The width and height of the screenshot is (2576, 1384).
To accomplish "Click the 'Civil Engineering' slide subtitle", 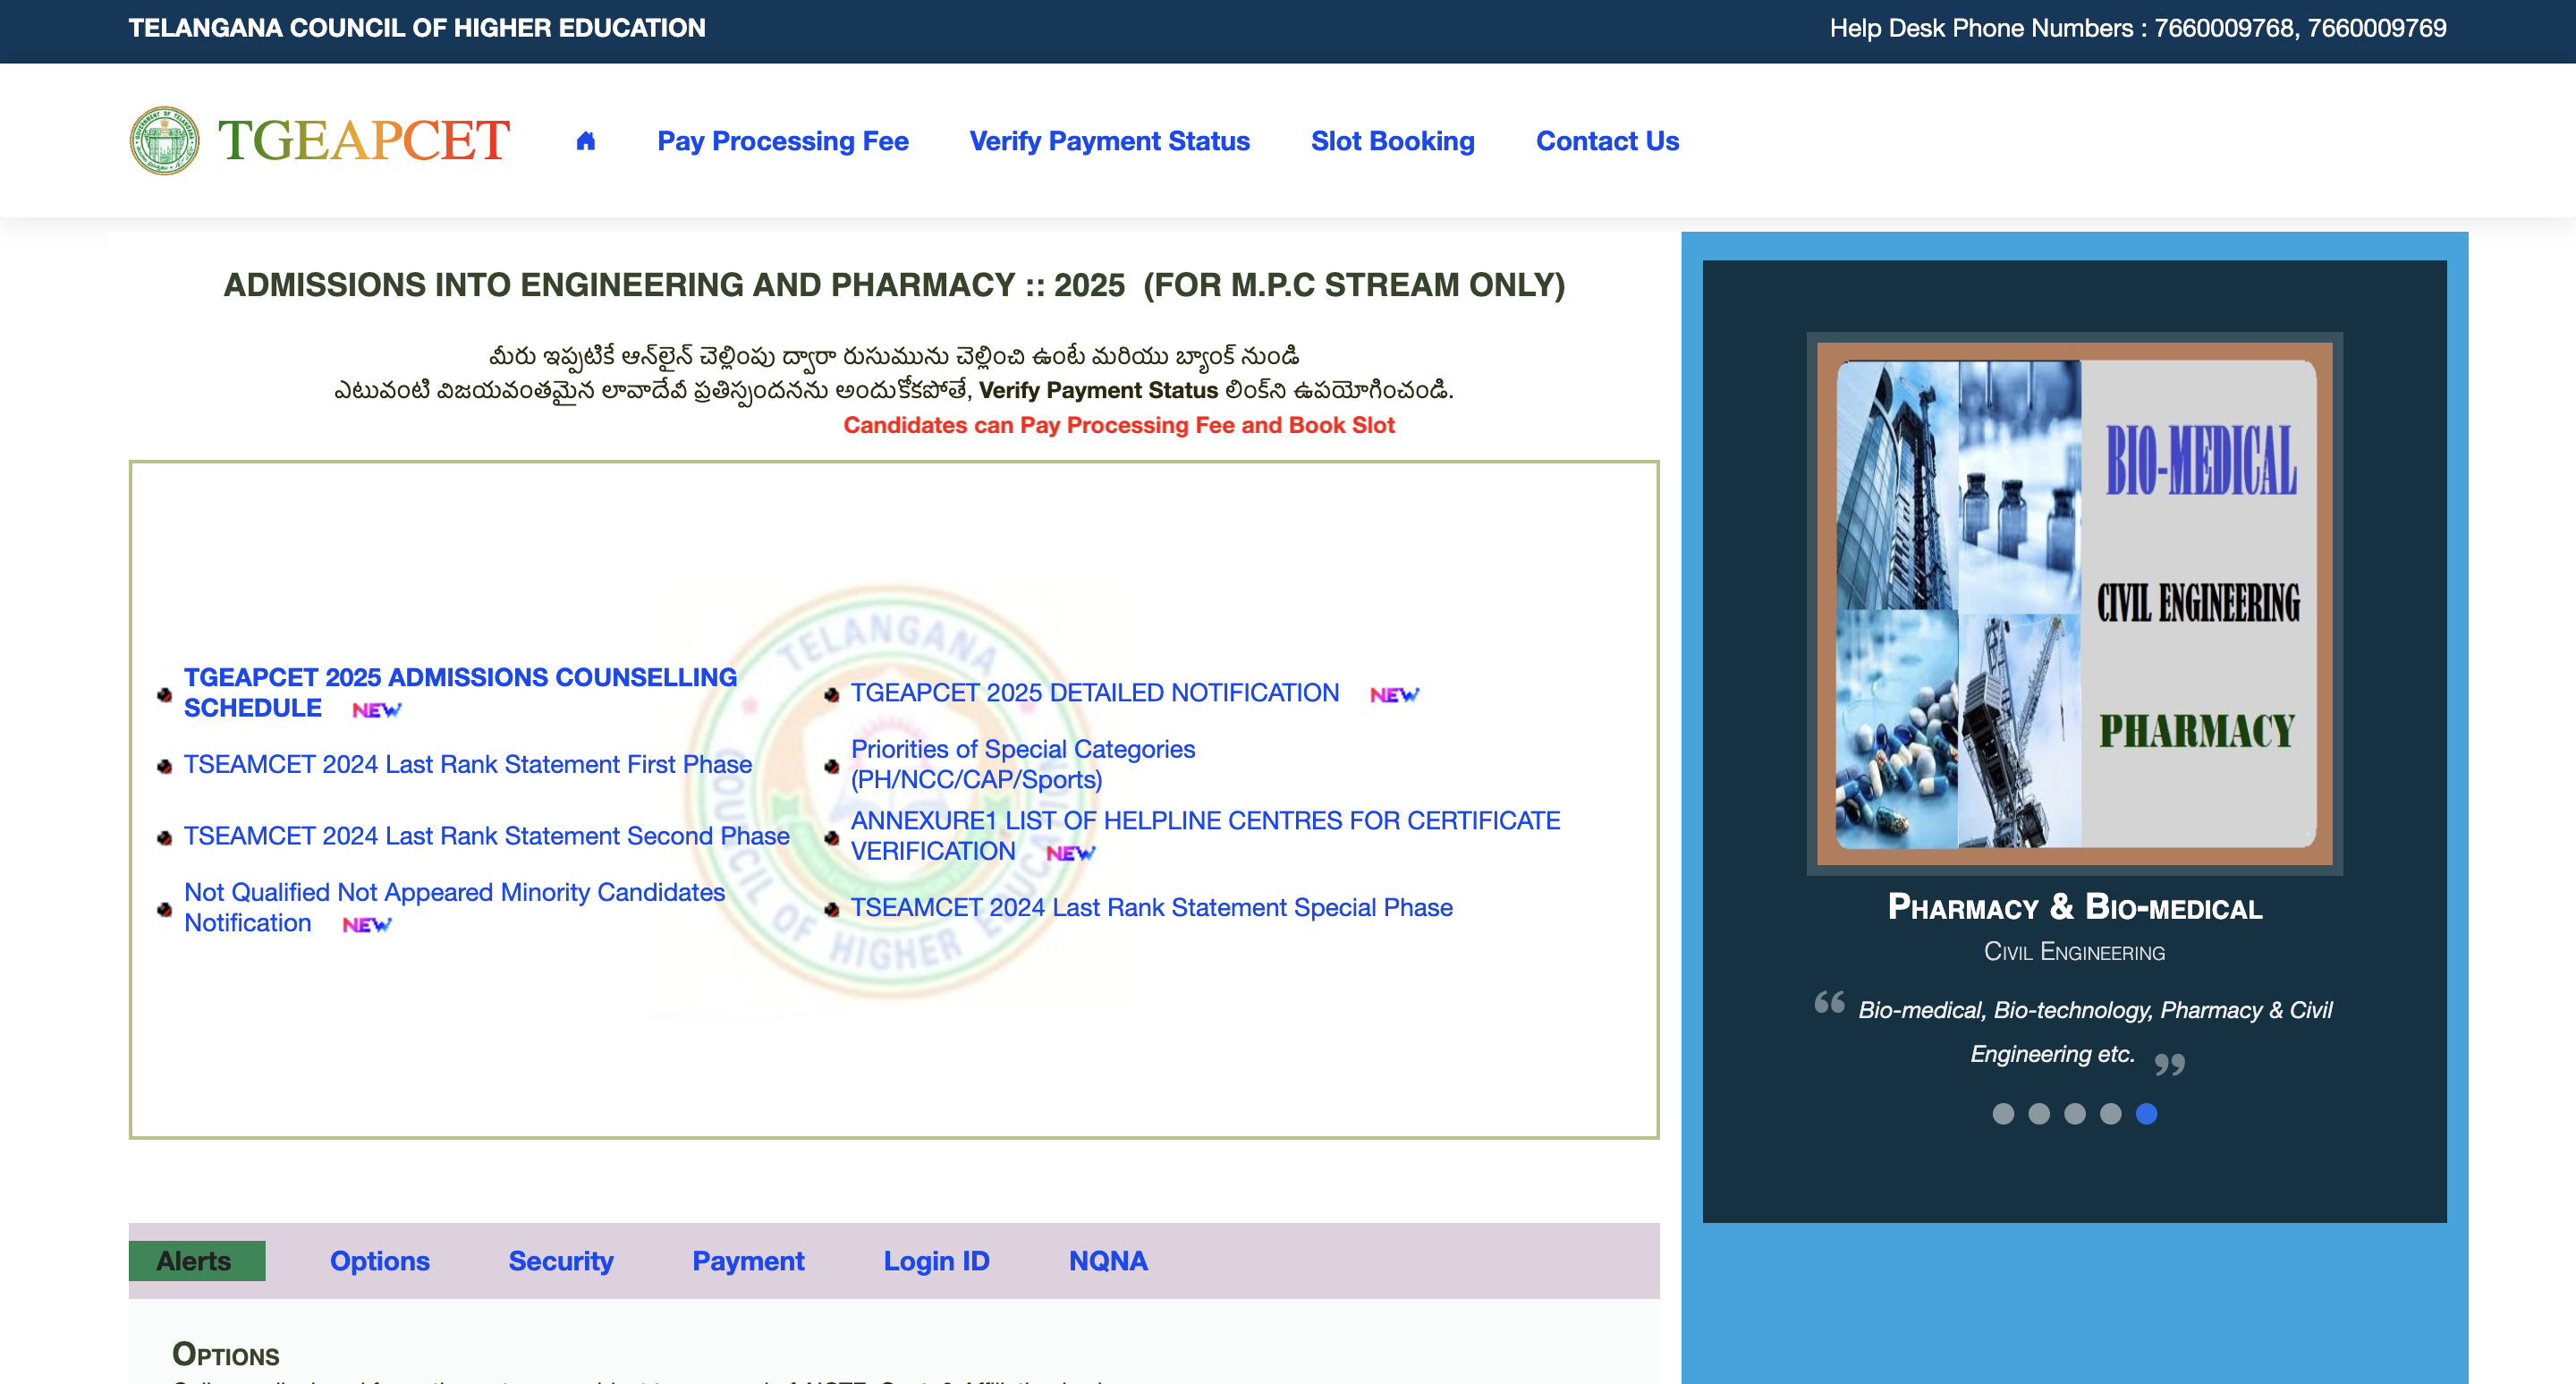I will point(2075,952).
